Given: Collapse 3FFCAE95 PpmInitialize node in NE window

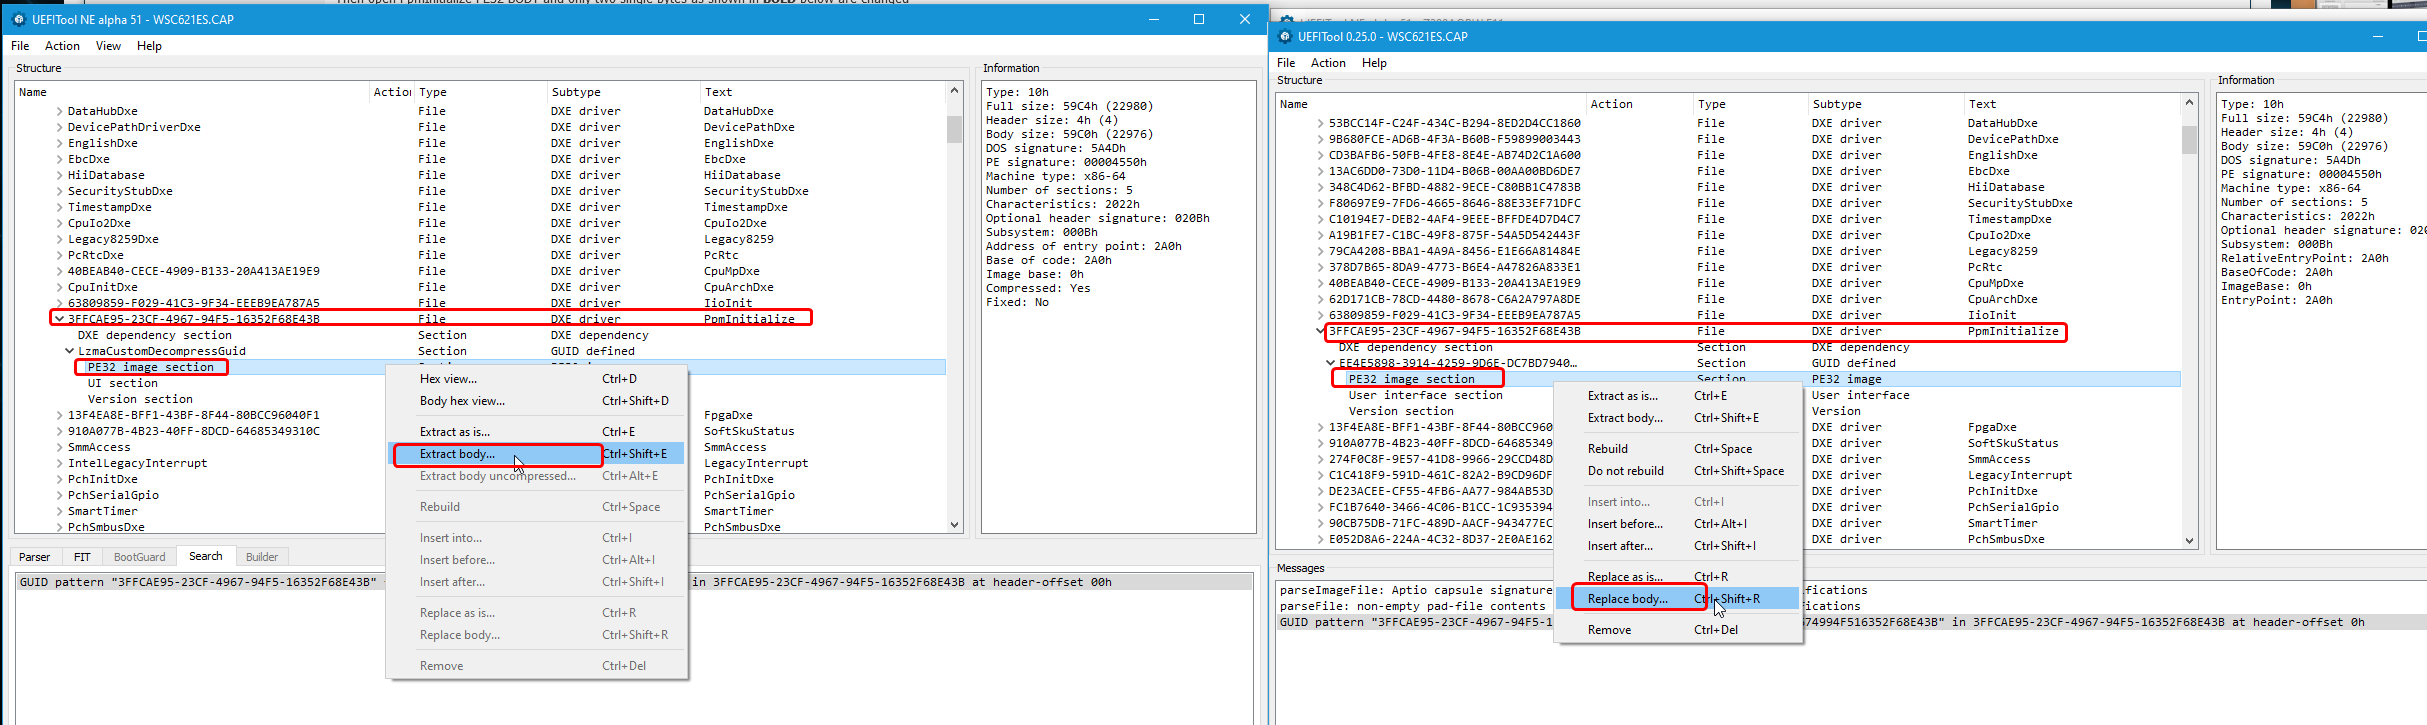Looking at the screenshot, I should pyautogui.click(x=59, y=319).
